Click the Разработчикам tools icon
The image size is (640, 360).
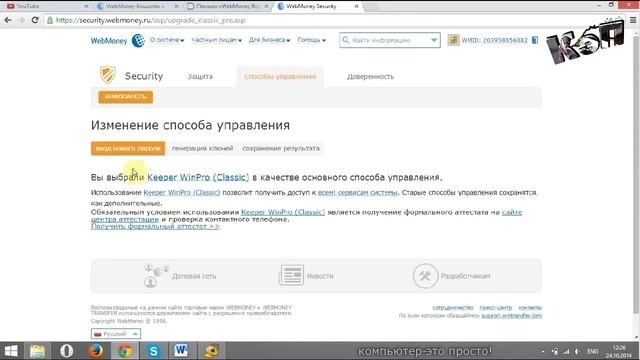click(x=425, y=276)
